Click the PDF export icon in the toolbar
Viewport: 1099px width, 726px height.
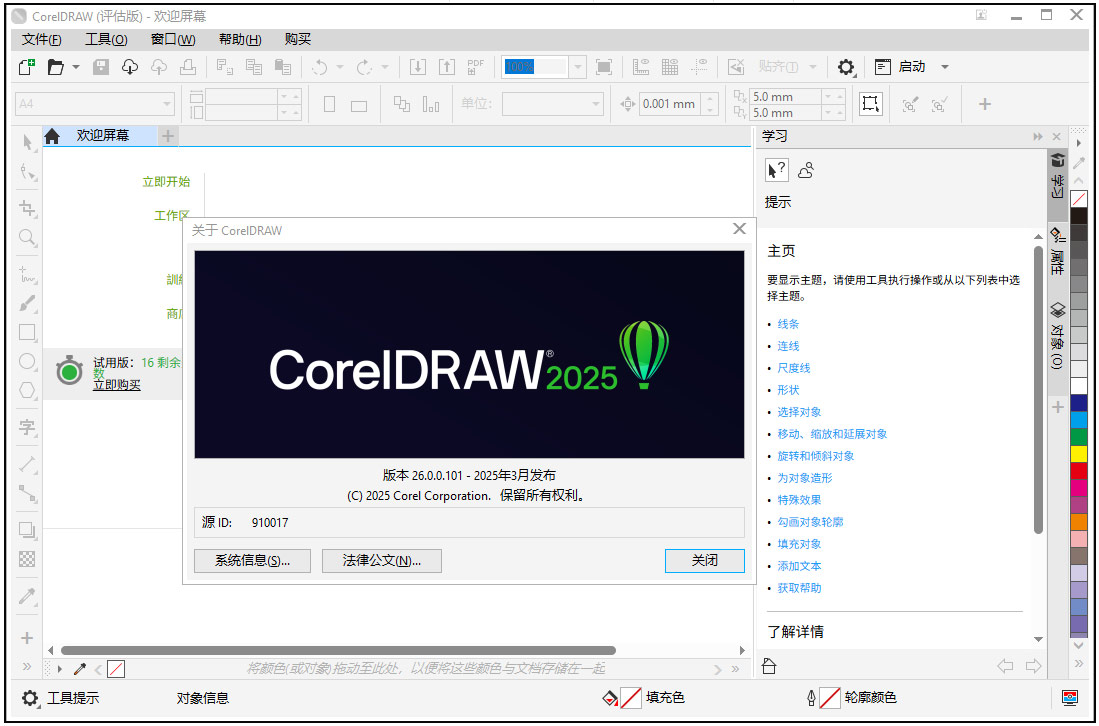475,67
